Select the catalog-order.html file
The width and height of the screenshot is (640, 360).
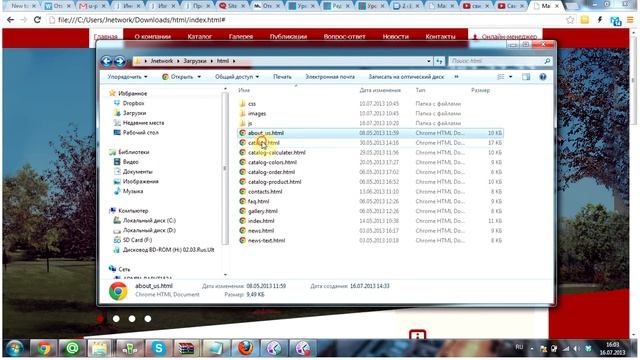pyautogui.click(x=271, y=172)
